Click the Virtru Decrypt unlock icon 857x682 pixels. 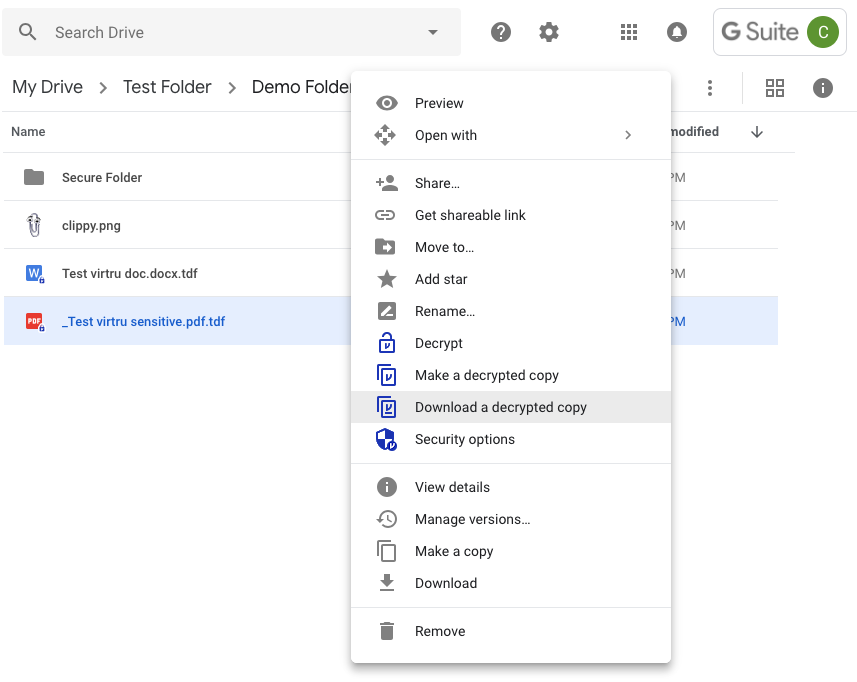(x=386, y=343)
